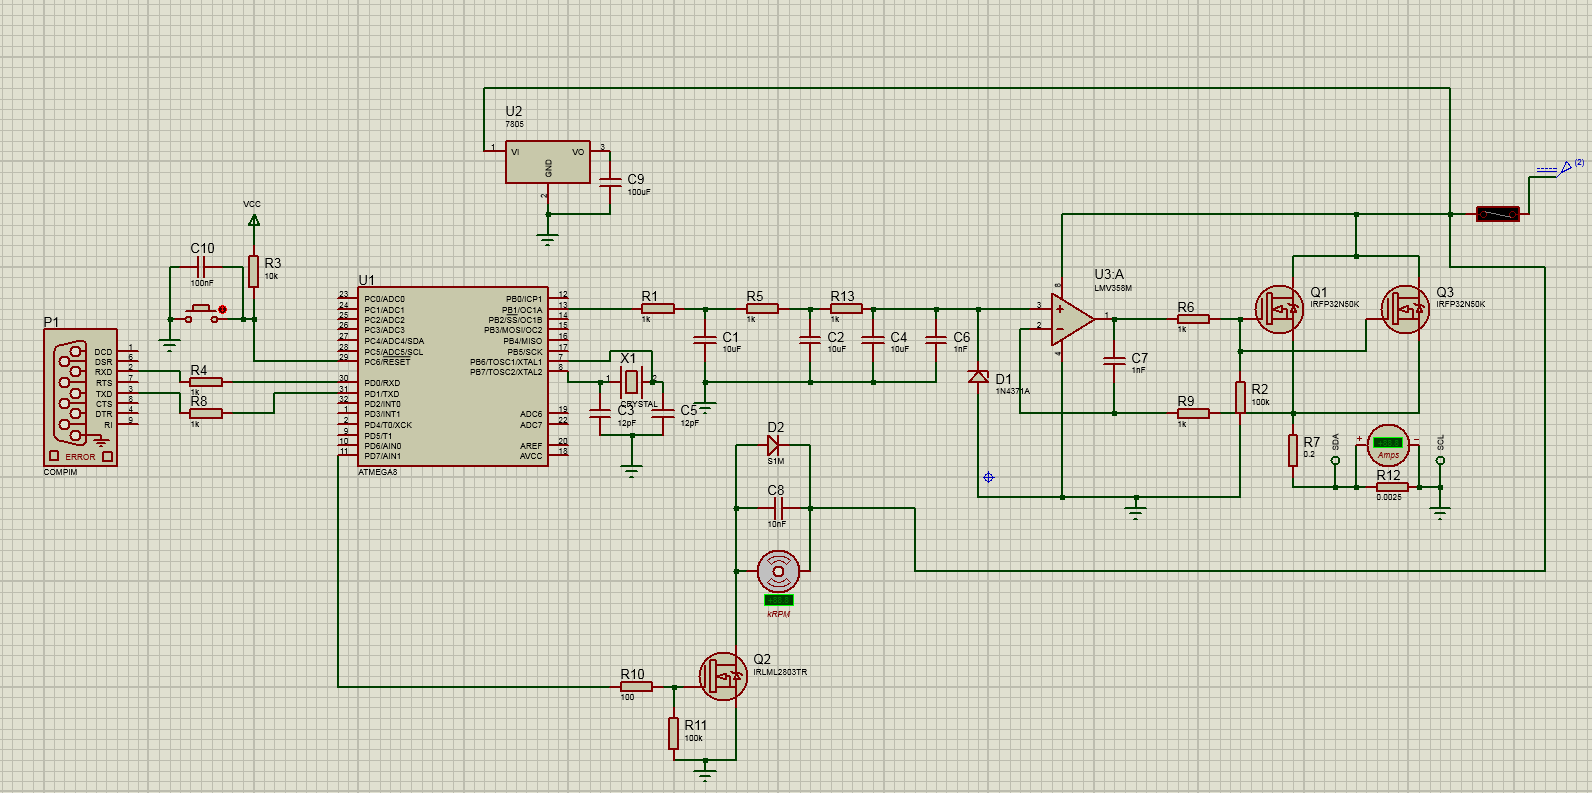Image resolution: width=1592 pixels, height=793 pixels.
Task: Click the C6 1nF capacitor
Action: (x=936, y=340)
